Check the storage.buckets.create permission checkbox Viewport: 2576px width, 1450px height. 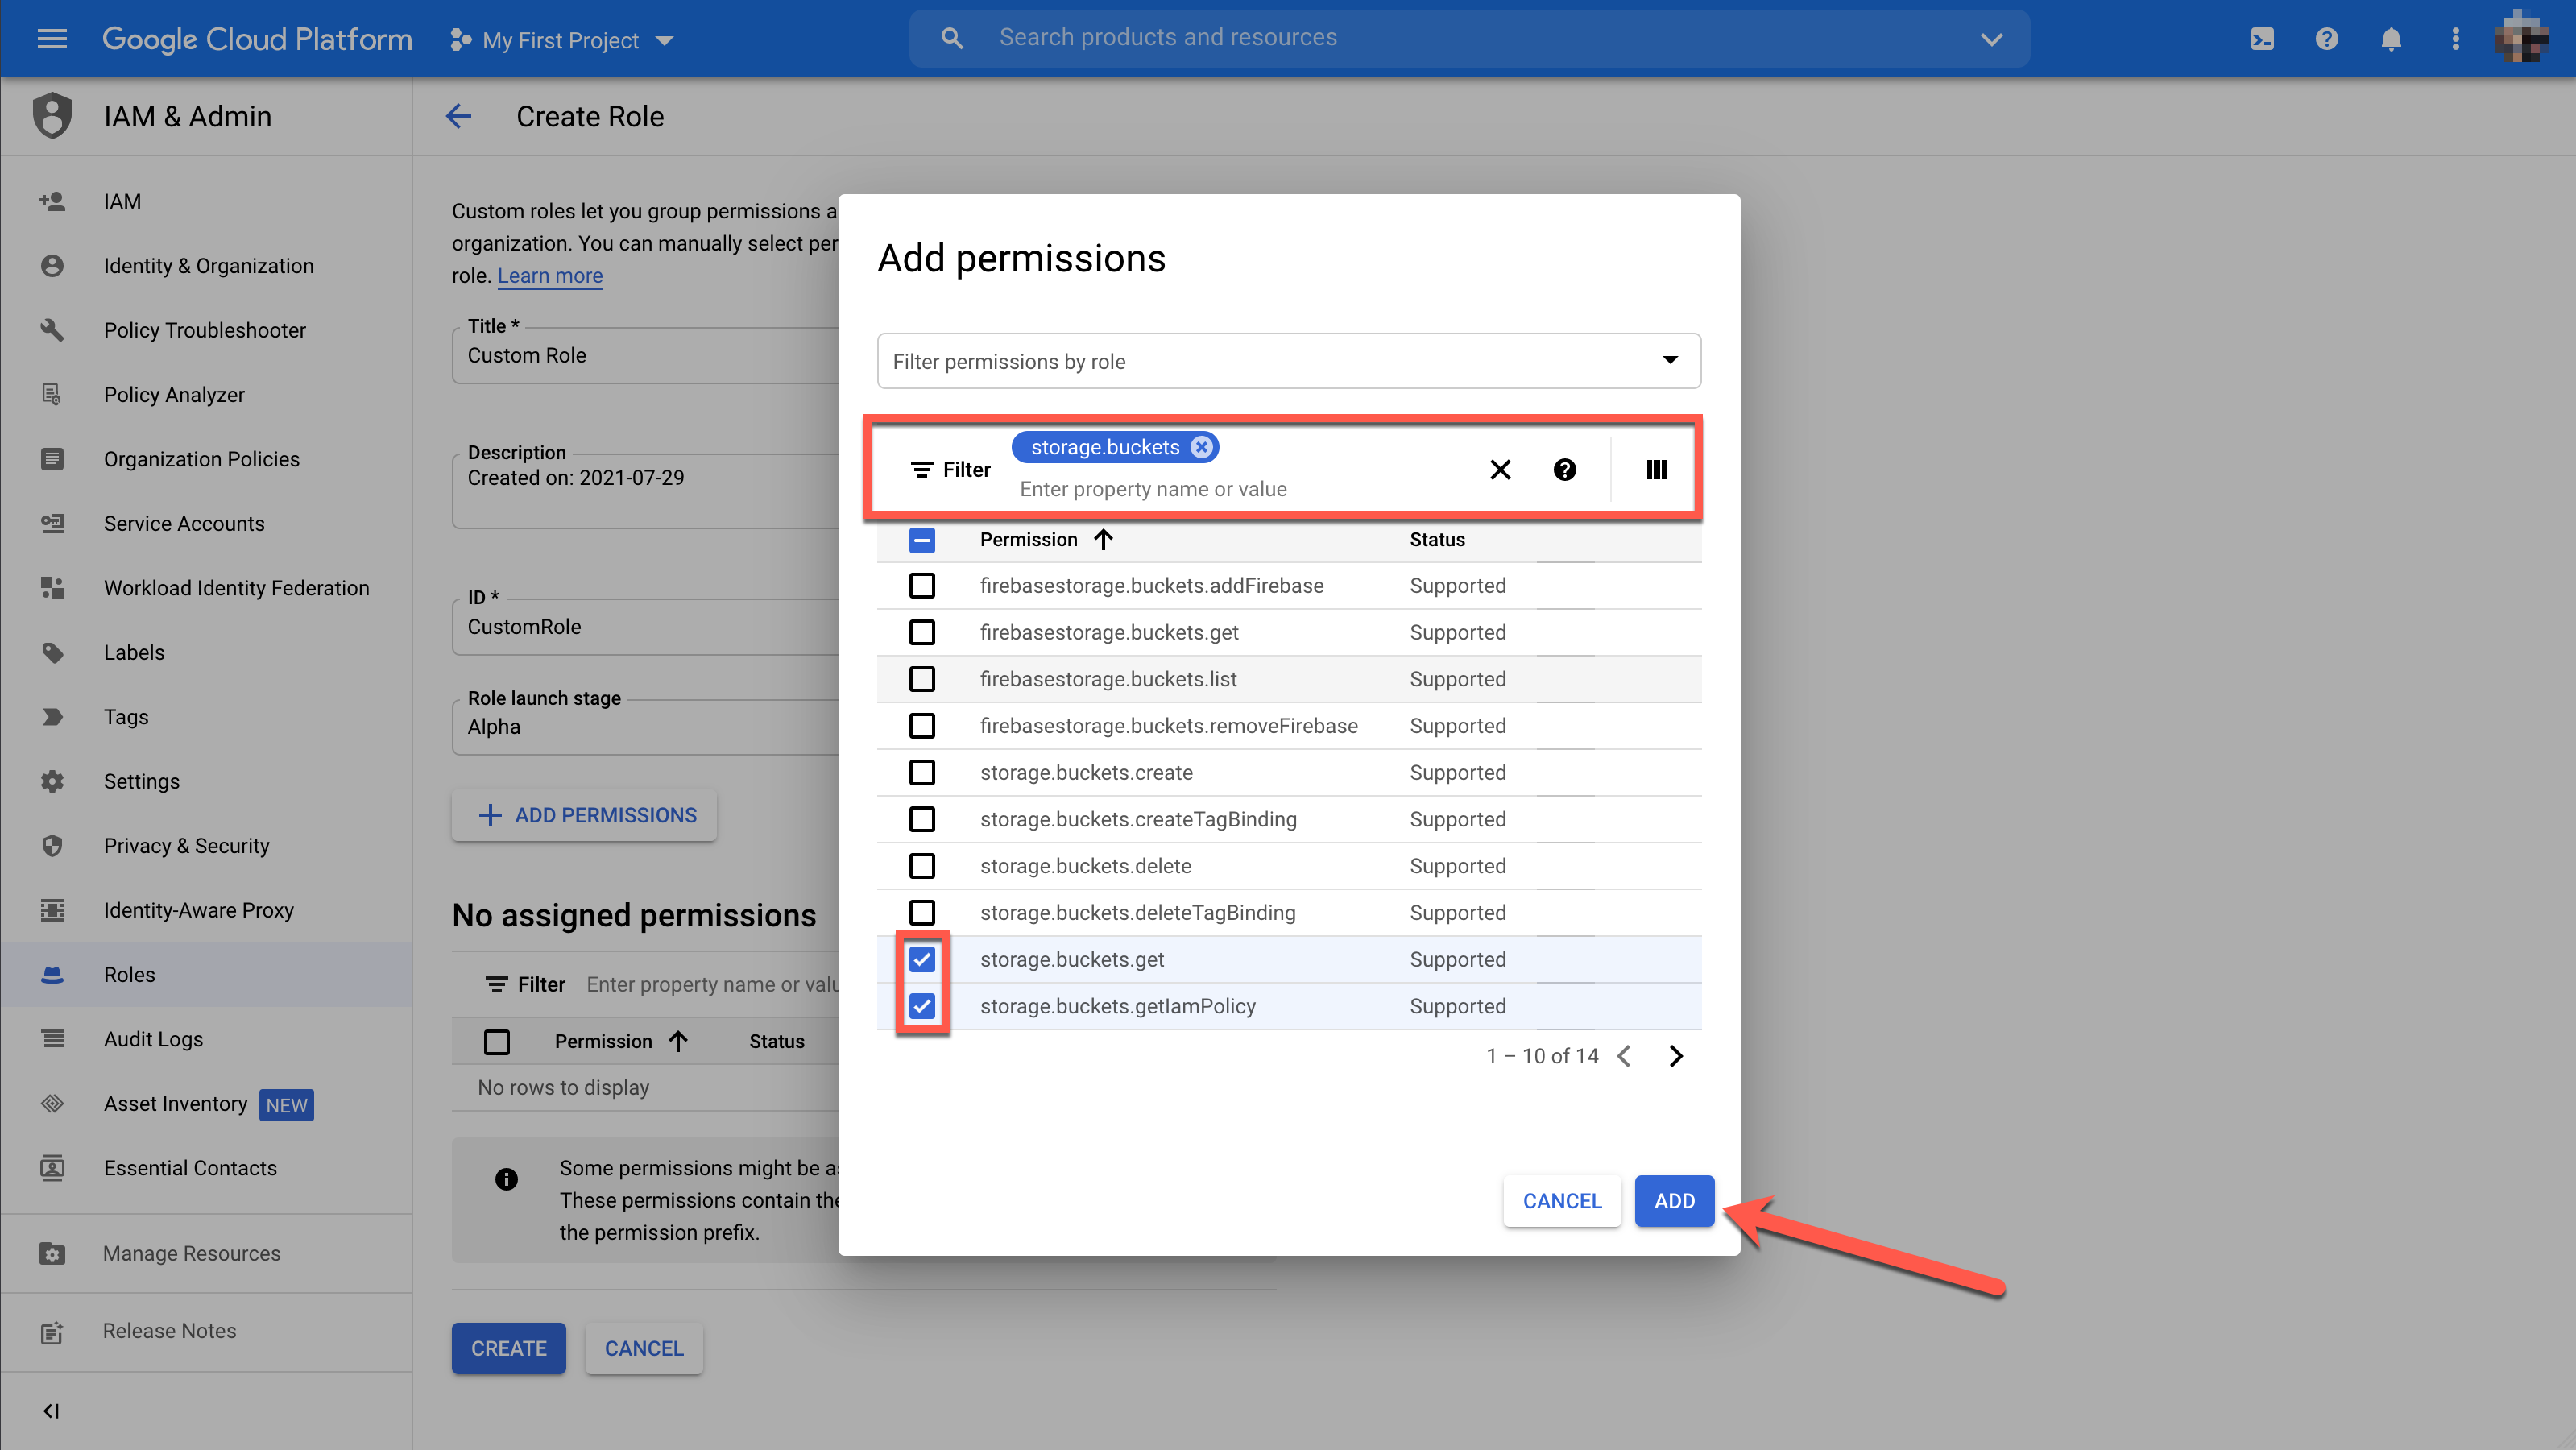(x=922, y=772)
